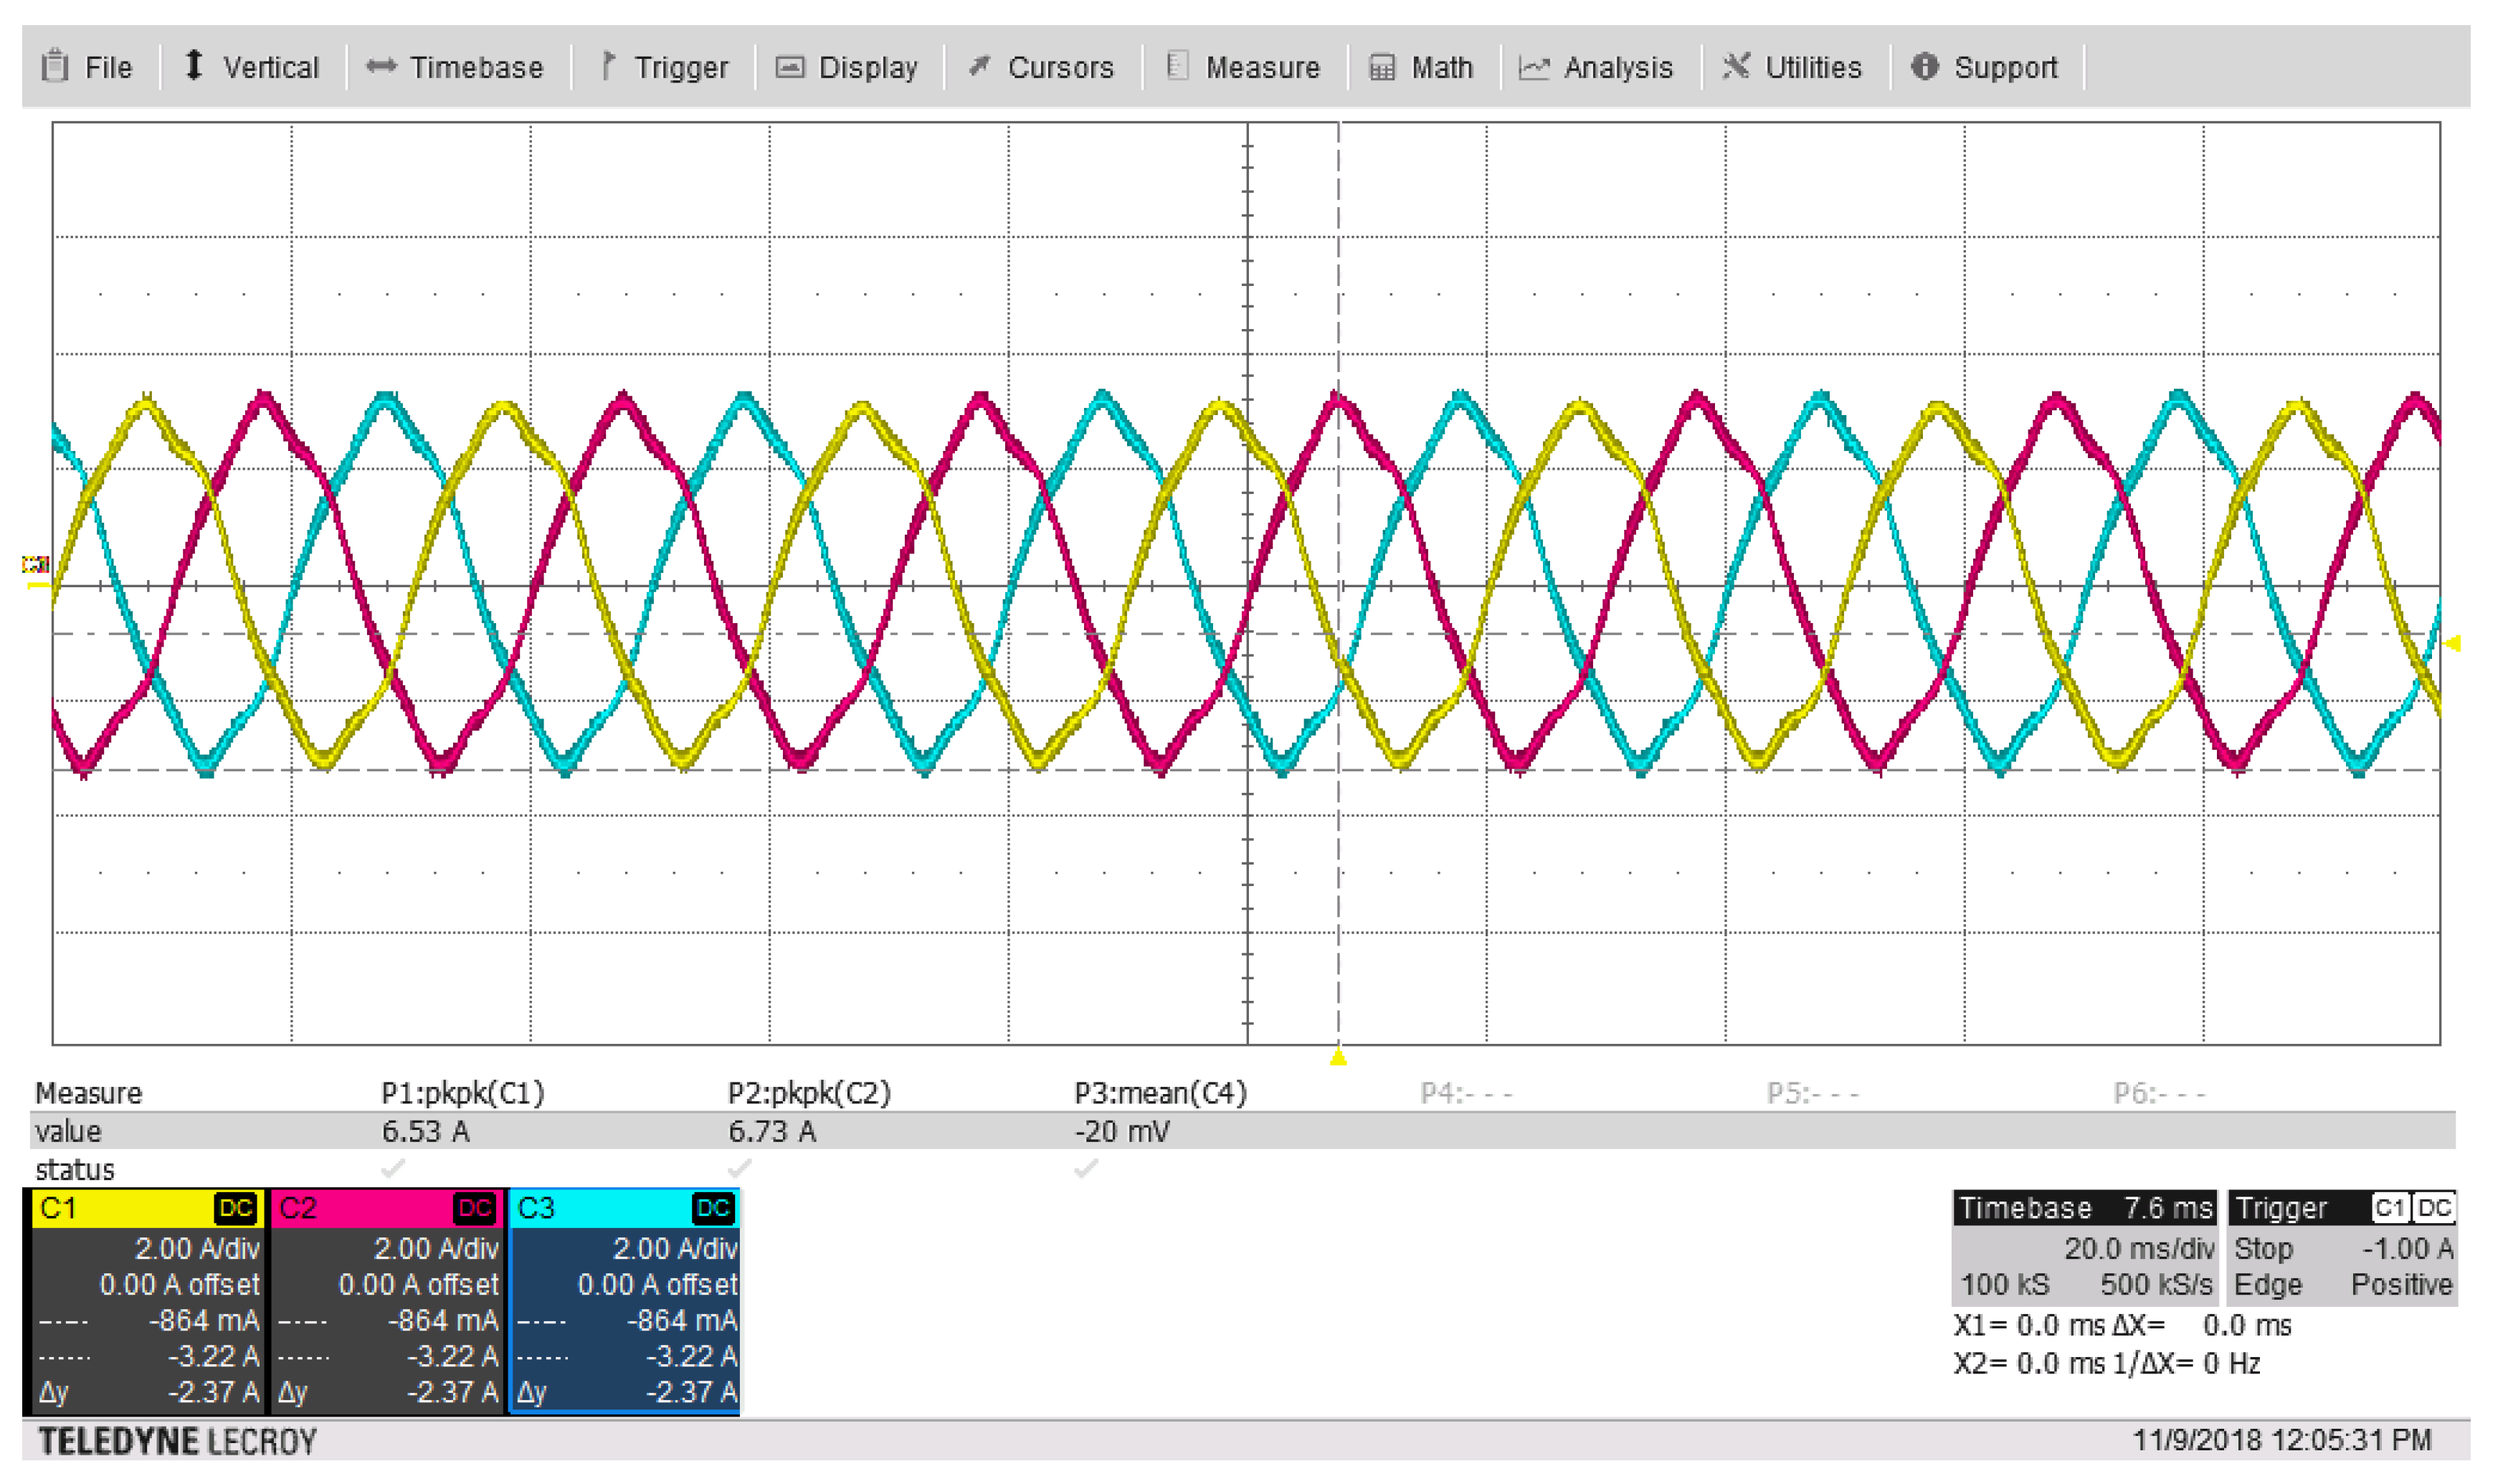This screenshot has height=1484, width=2503.
Task: Open the Trigger descriptor box
Action: [x=2342, y=1247]
